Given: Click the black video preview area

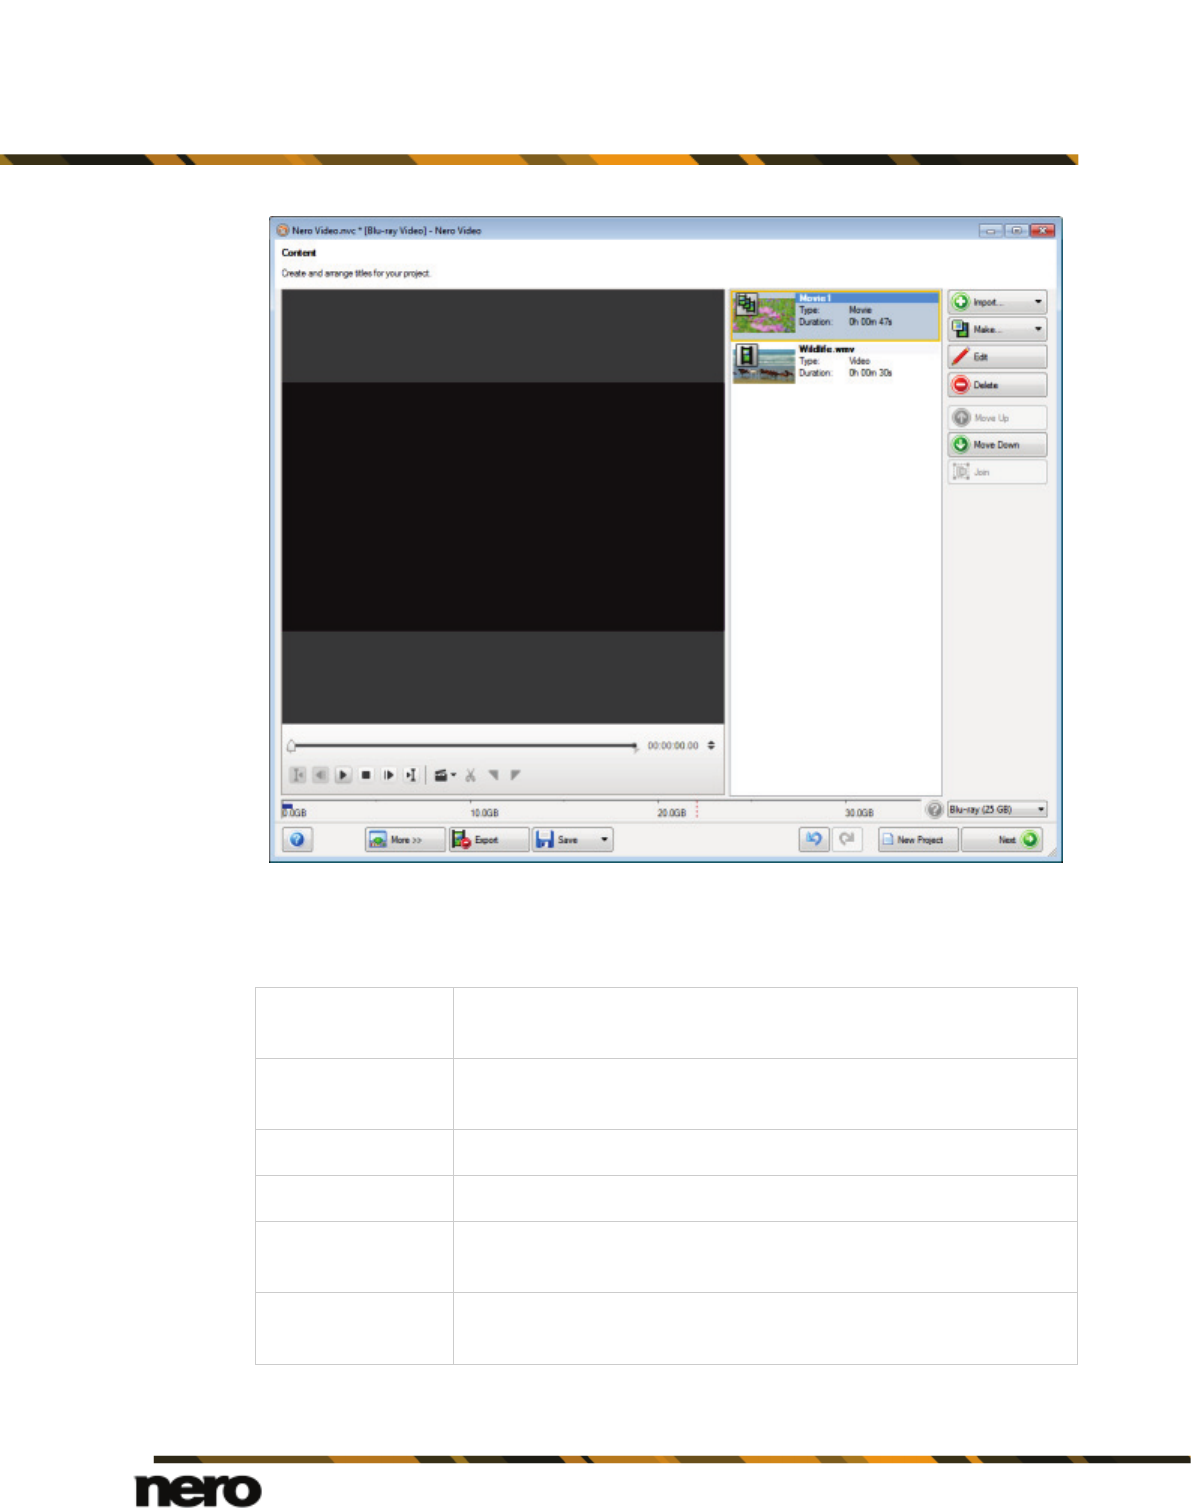Looking at the screenshot, I should (x=503, y=506).
